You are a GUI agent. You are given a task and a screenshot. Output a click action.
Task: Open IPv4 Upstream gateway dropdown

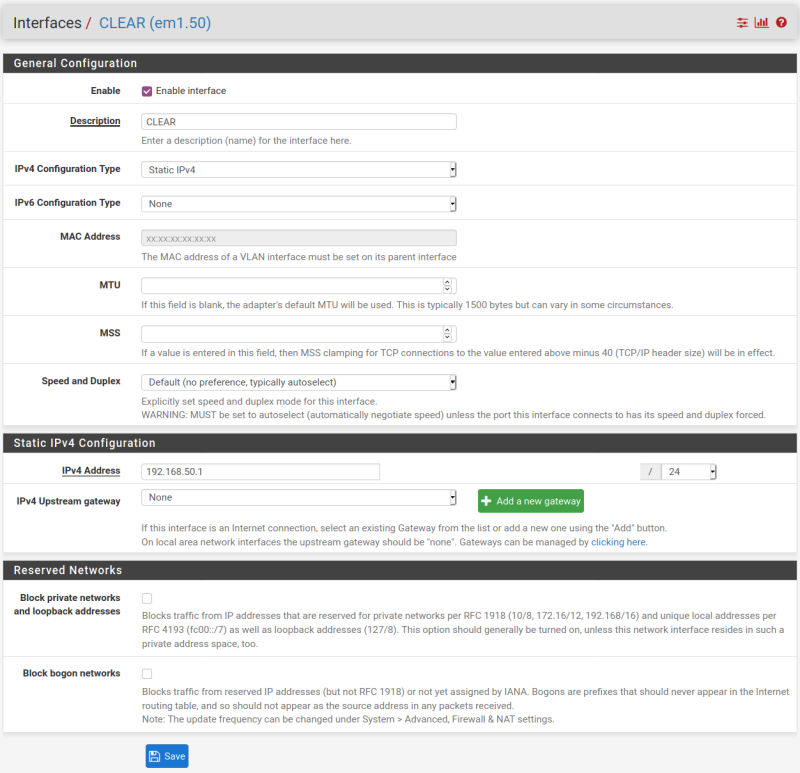point(299,497)
